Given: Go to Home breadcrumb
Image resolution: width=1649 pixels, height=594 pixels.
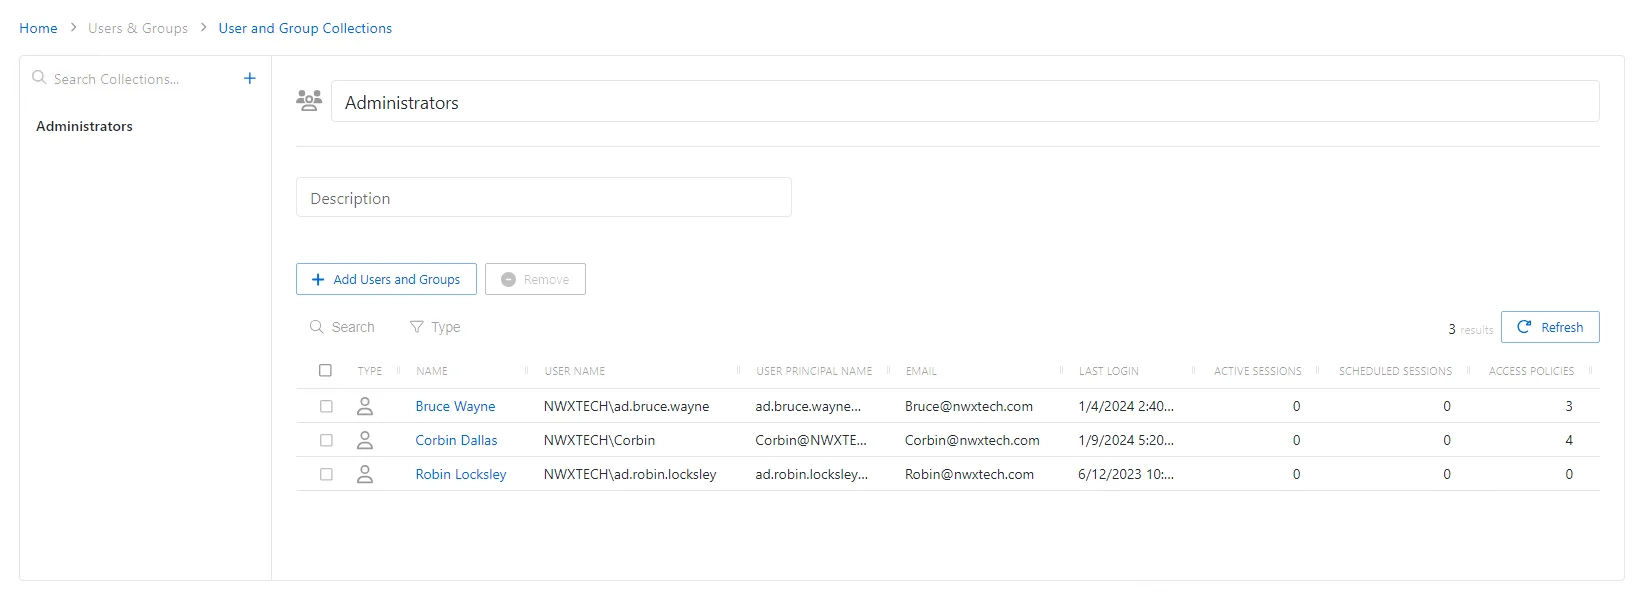Looking at the screenshot, I should pyautogui.click(x=38, y=28).
